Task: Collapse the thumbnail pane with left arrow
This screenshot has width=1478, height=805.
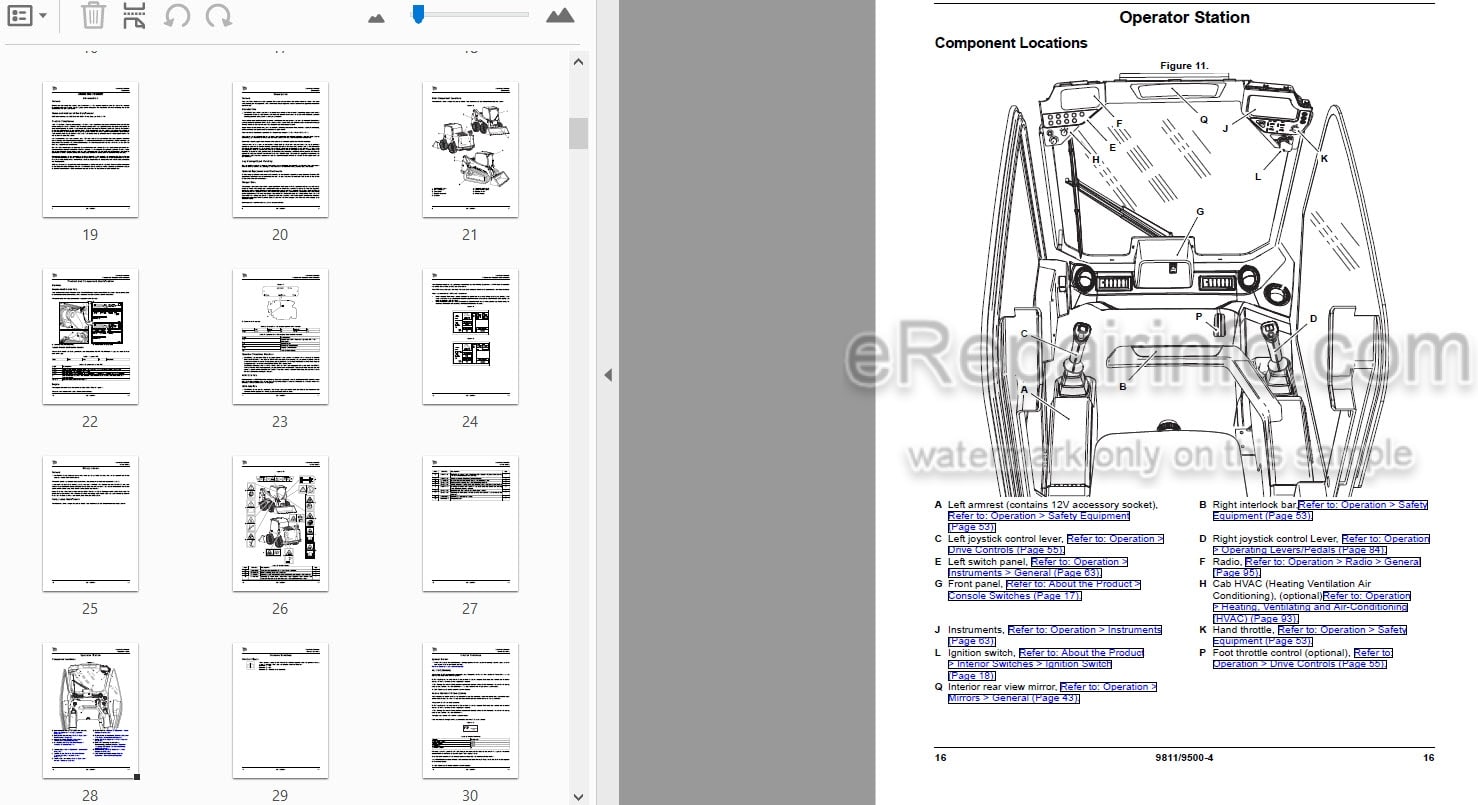Action: click(607, 375)
